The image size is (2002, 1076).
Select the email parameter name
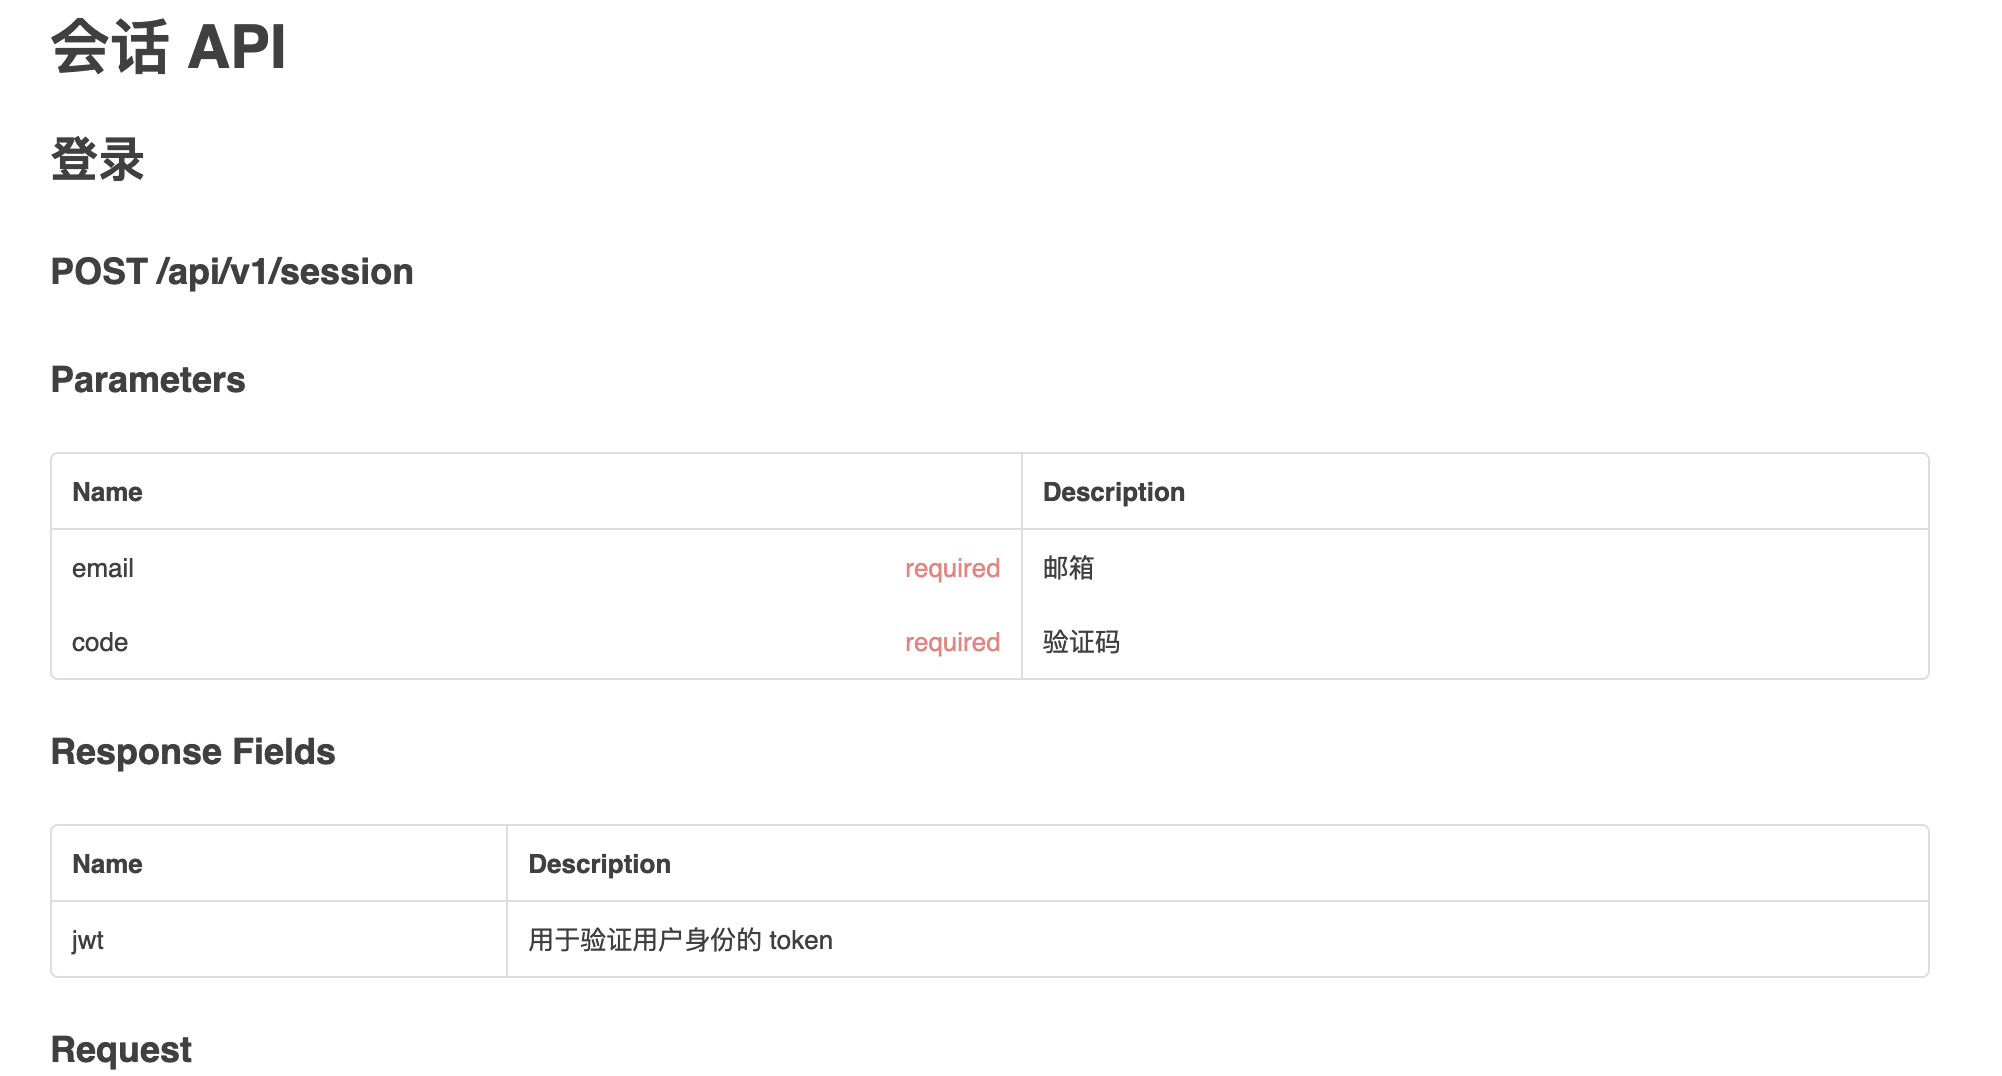pyautogui.click(x=103, y=568)
